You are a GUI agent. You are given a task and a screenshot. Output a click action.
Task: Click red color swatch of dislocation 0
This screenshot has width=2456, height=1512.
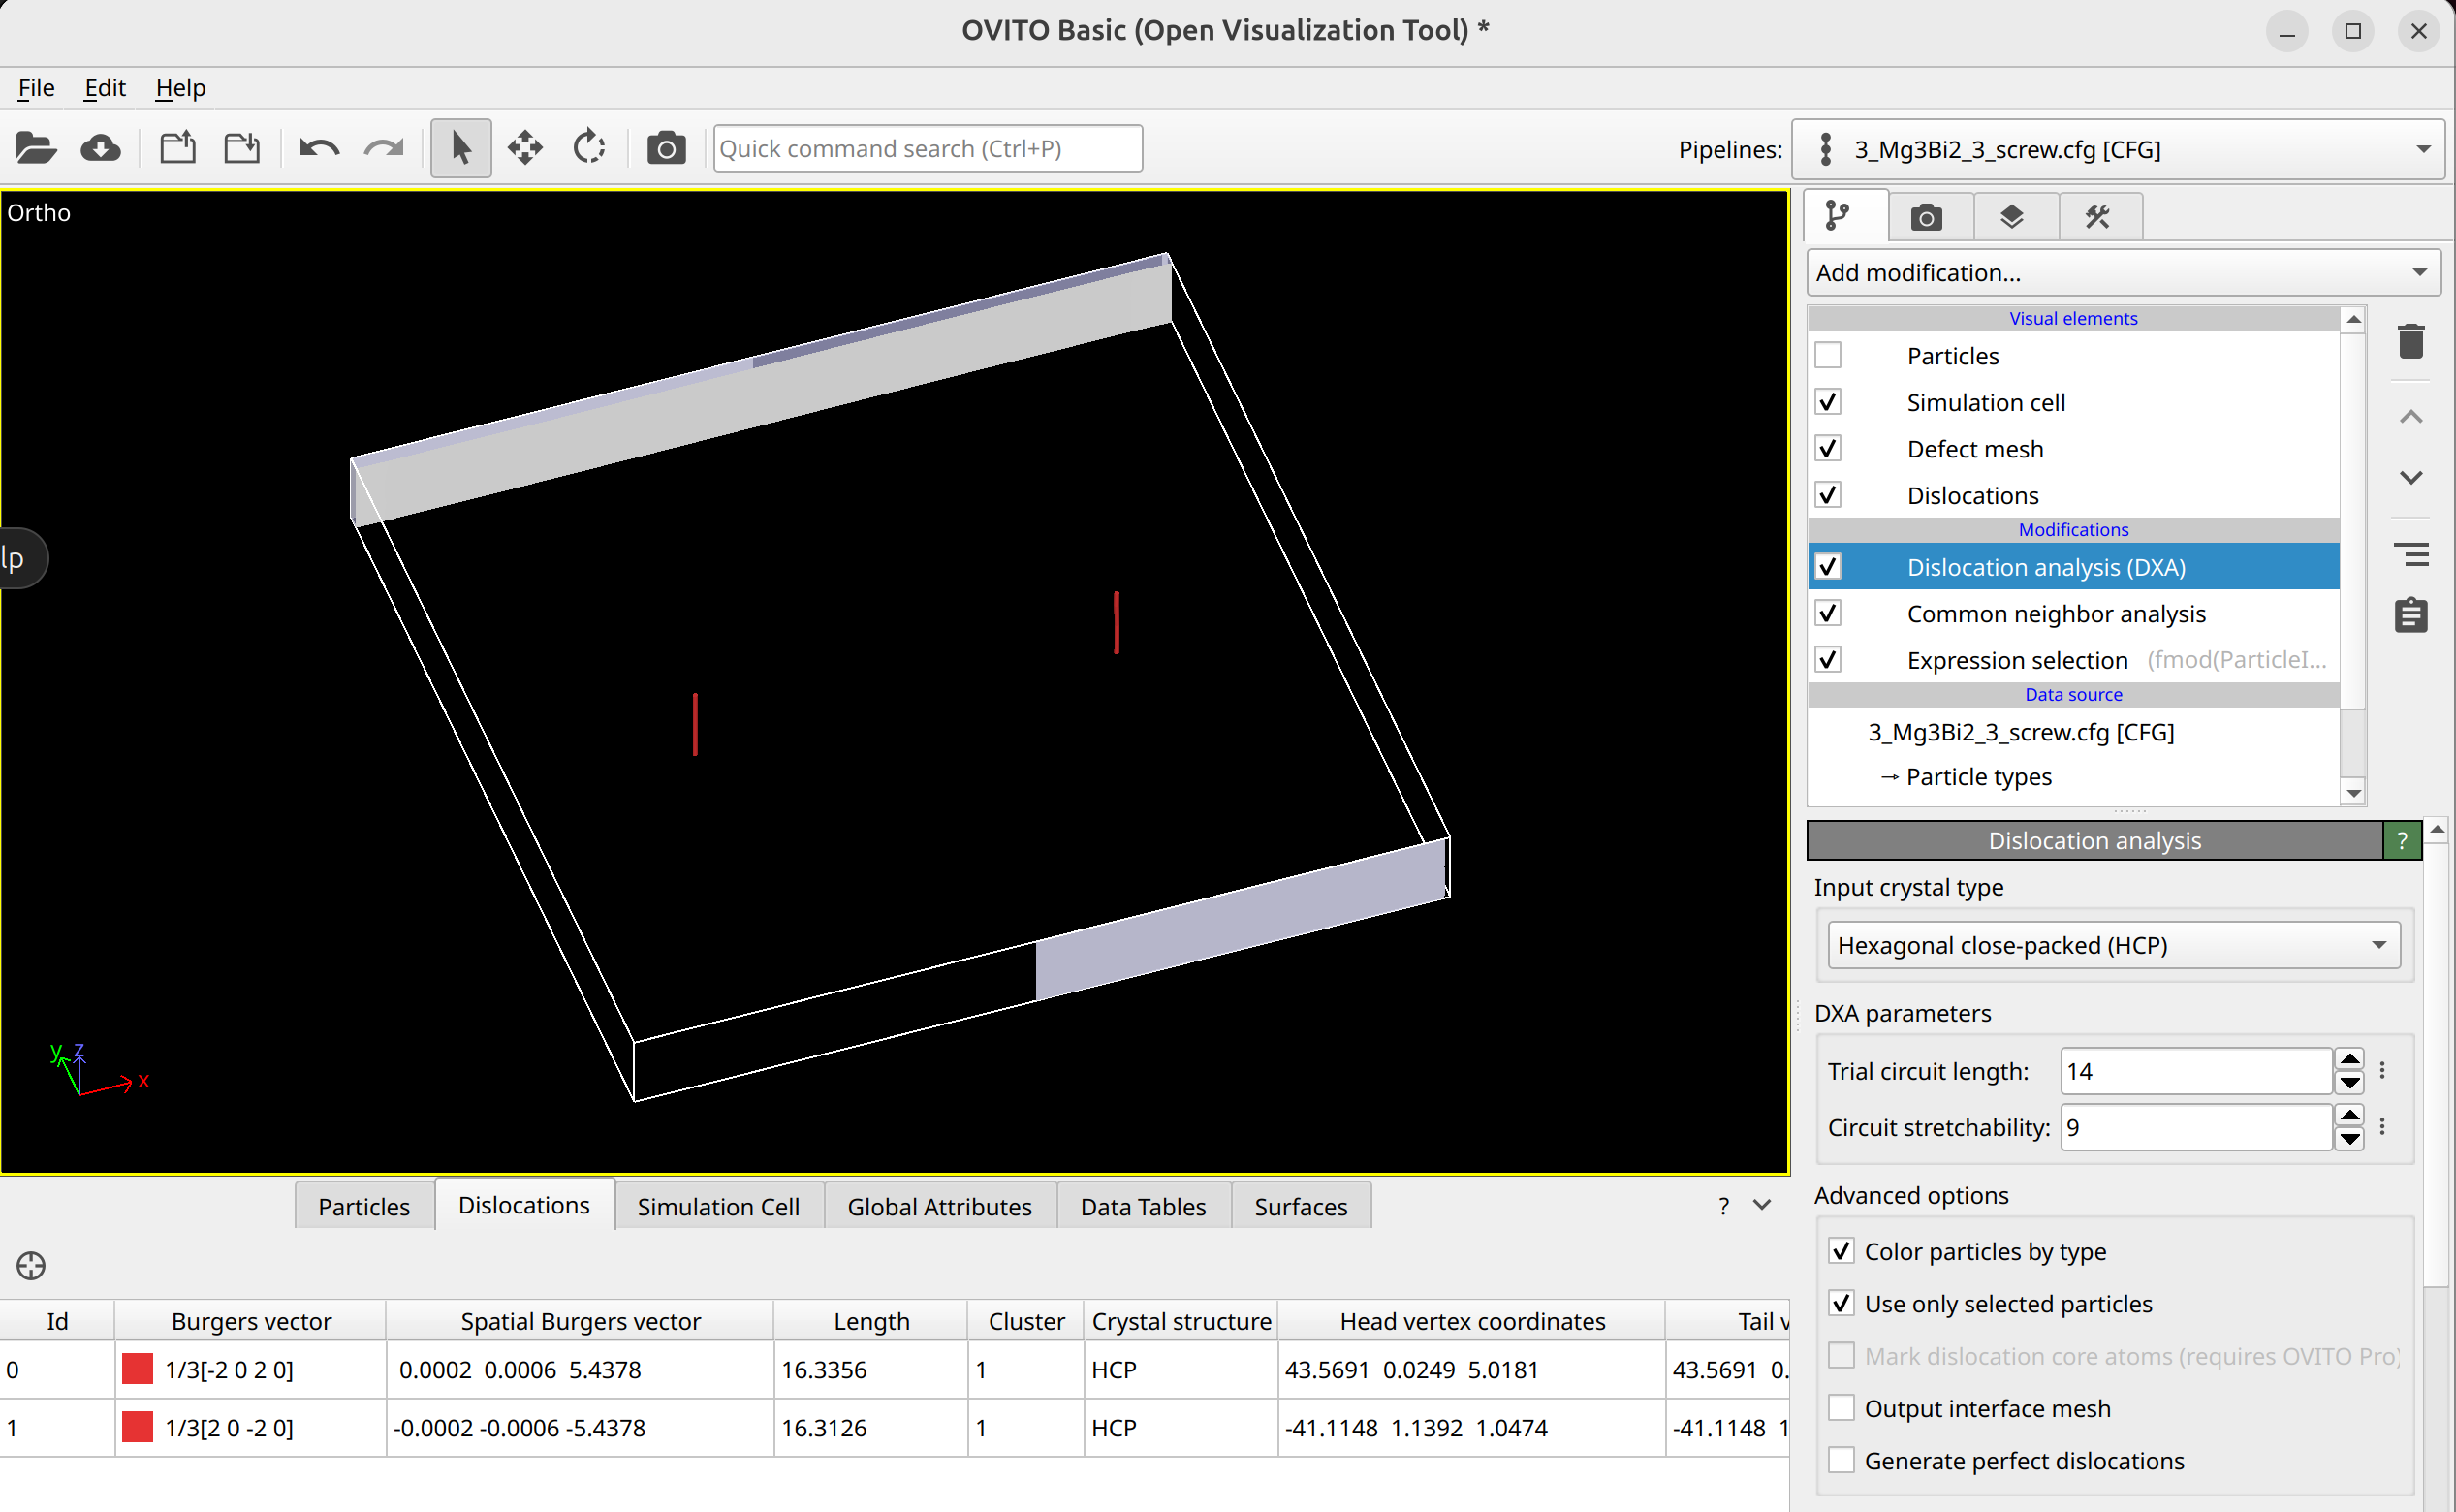tap(137, 1369)
